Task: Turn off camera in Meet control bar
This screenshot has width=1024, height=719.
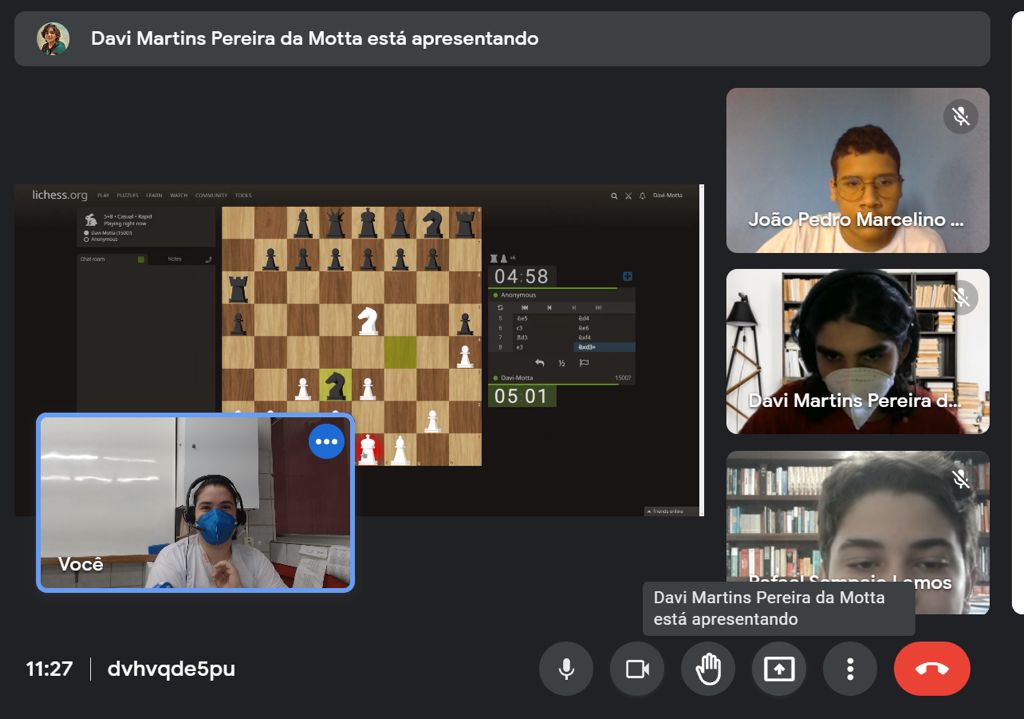Action: (x=637, y=669)
